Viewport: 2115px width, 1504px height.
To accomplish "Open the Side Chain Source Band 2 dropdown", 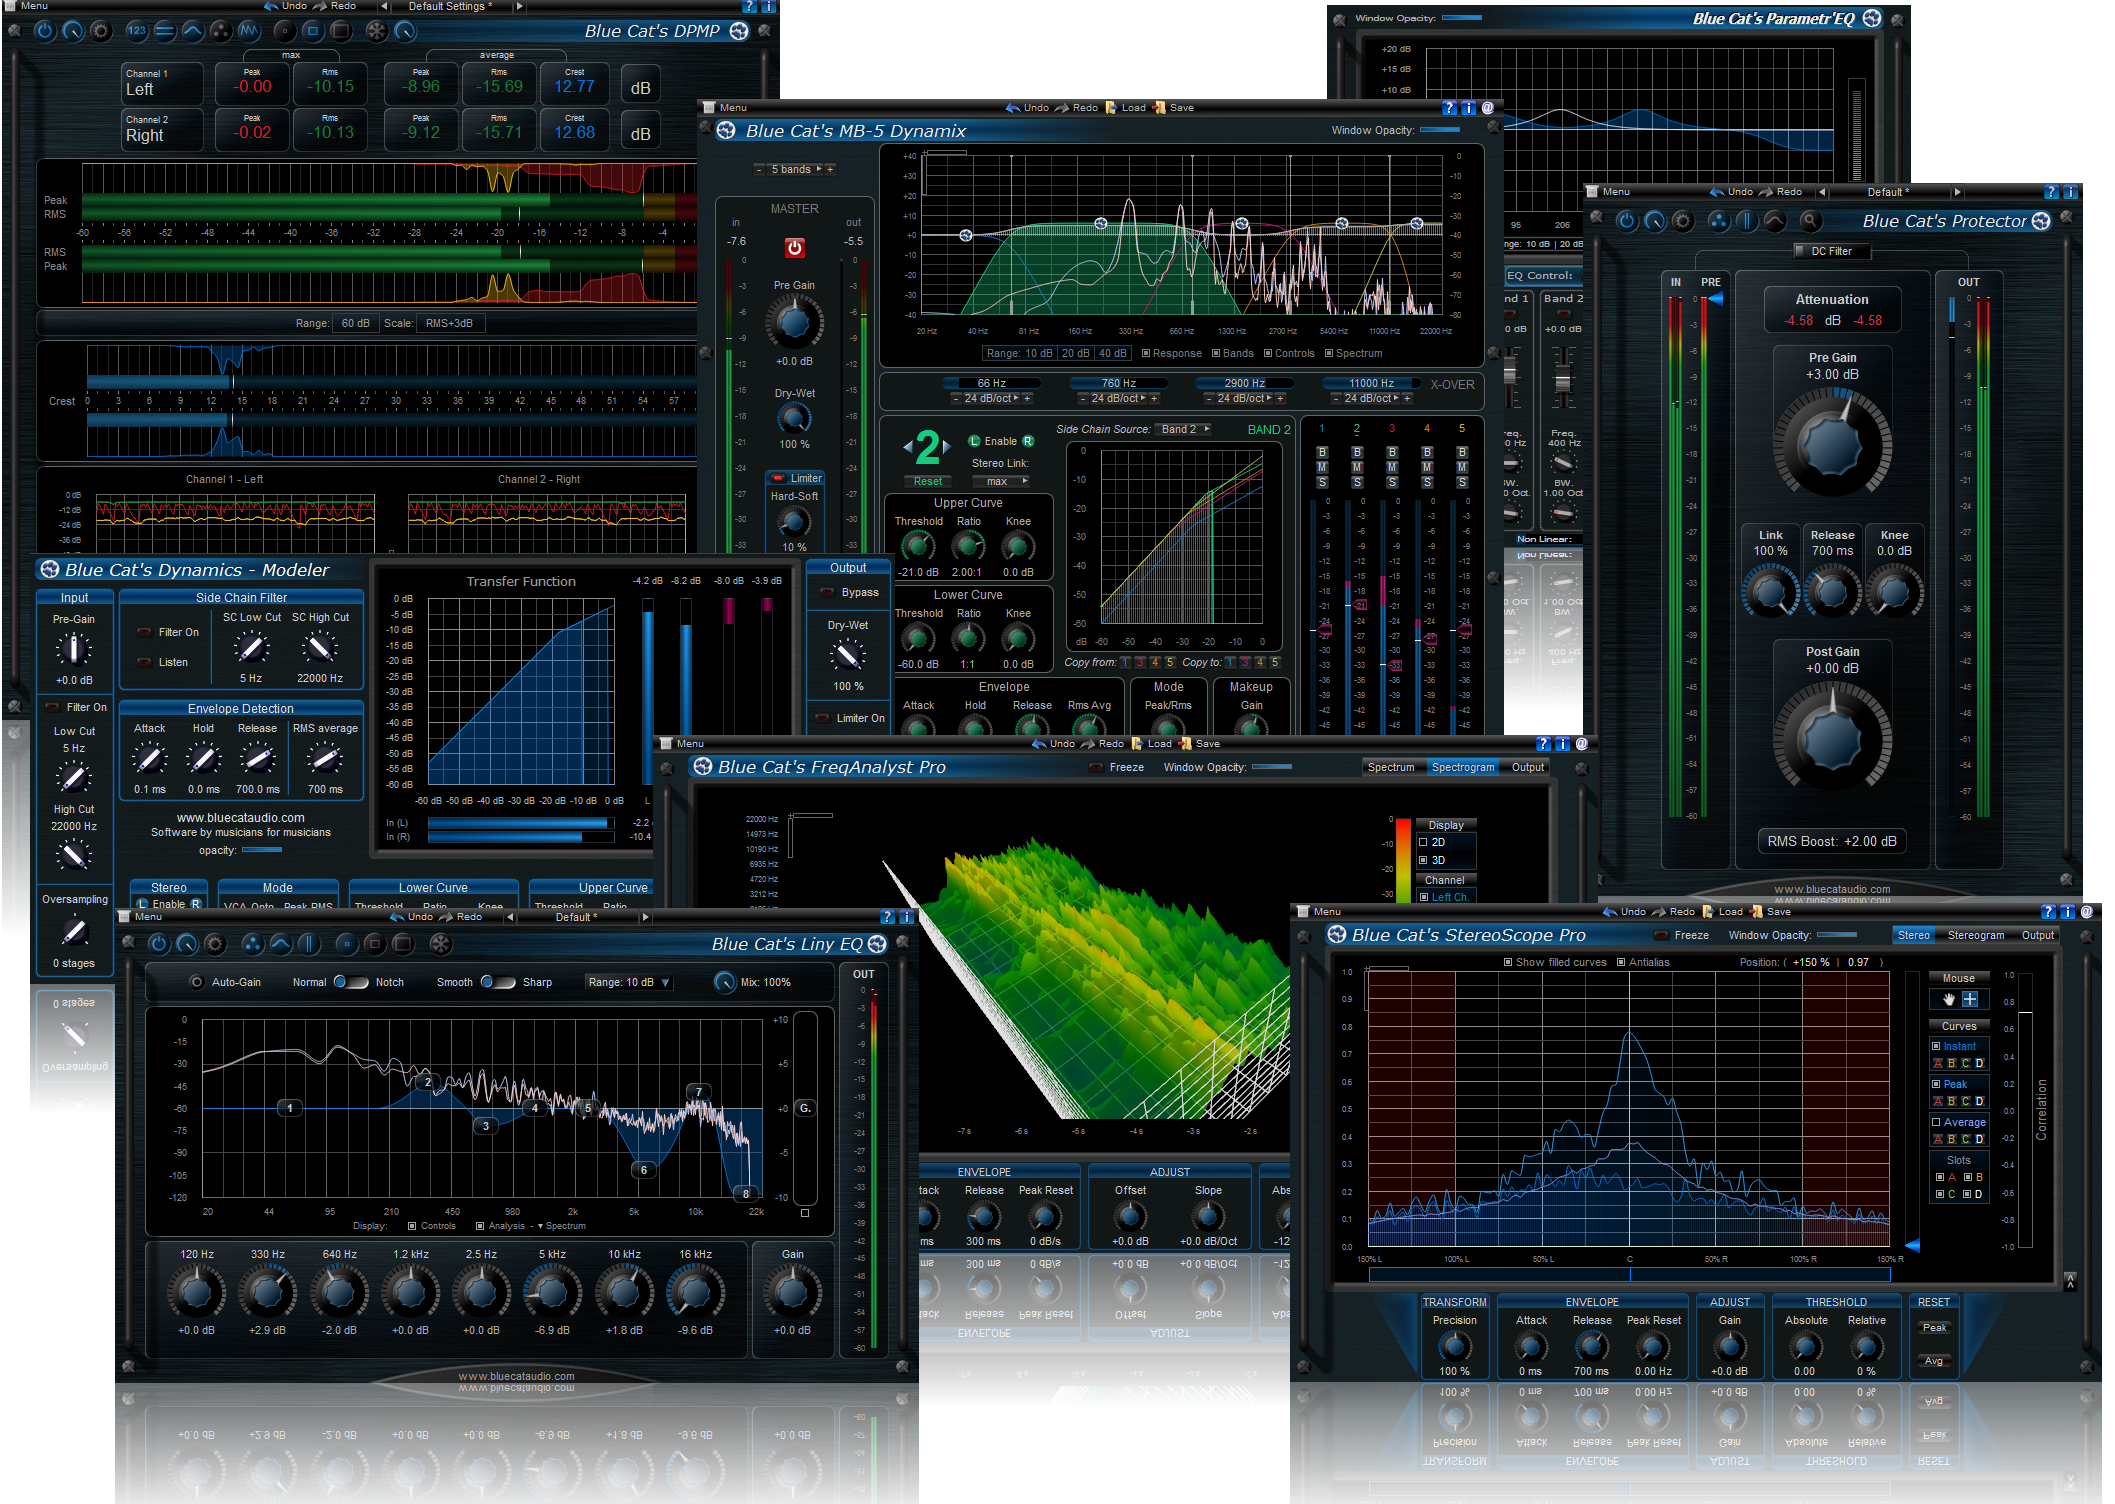I will pyautogui.click(x=1185, y=429).
